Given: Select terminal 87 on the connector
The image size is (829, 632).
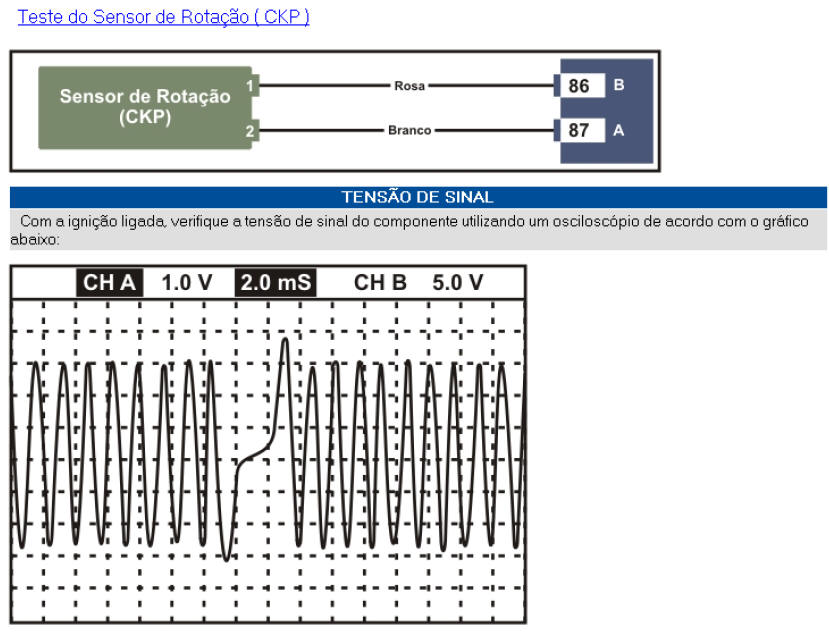Looking at the screenshot, I should [x=579, y=130].
